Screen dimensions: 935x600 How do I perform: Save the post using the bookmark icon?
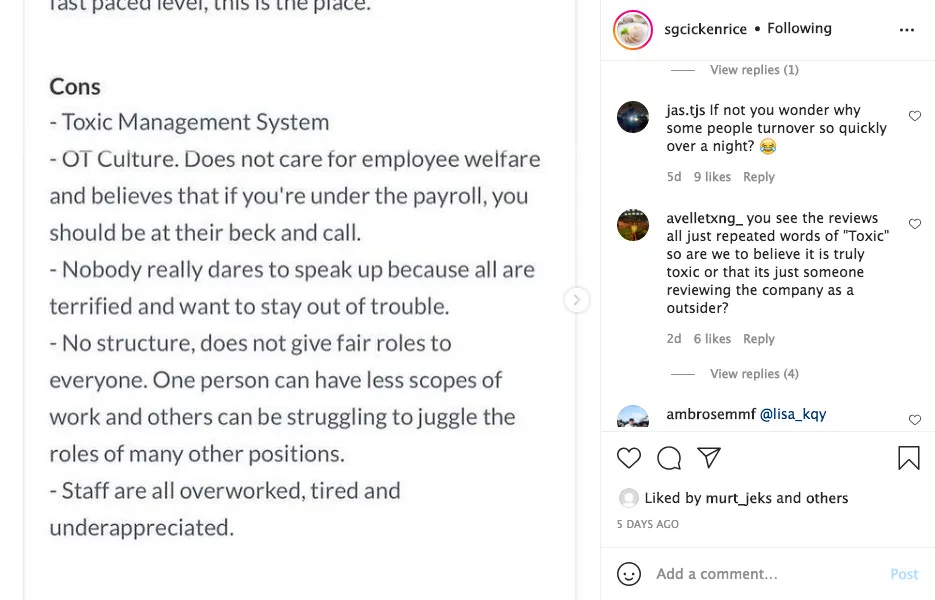(x=908, y=458)
